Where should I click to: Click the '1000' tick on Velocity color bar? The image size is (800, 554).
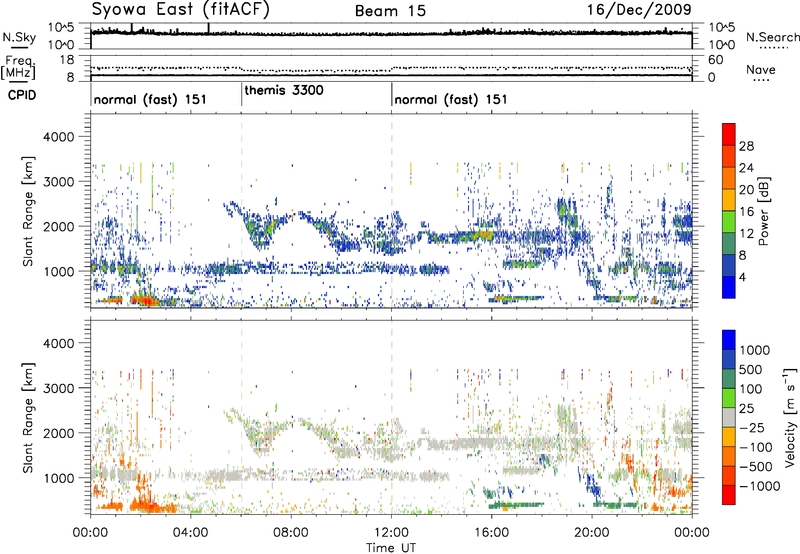pyautogui.click(x=754, y=350)
